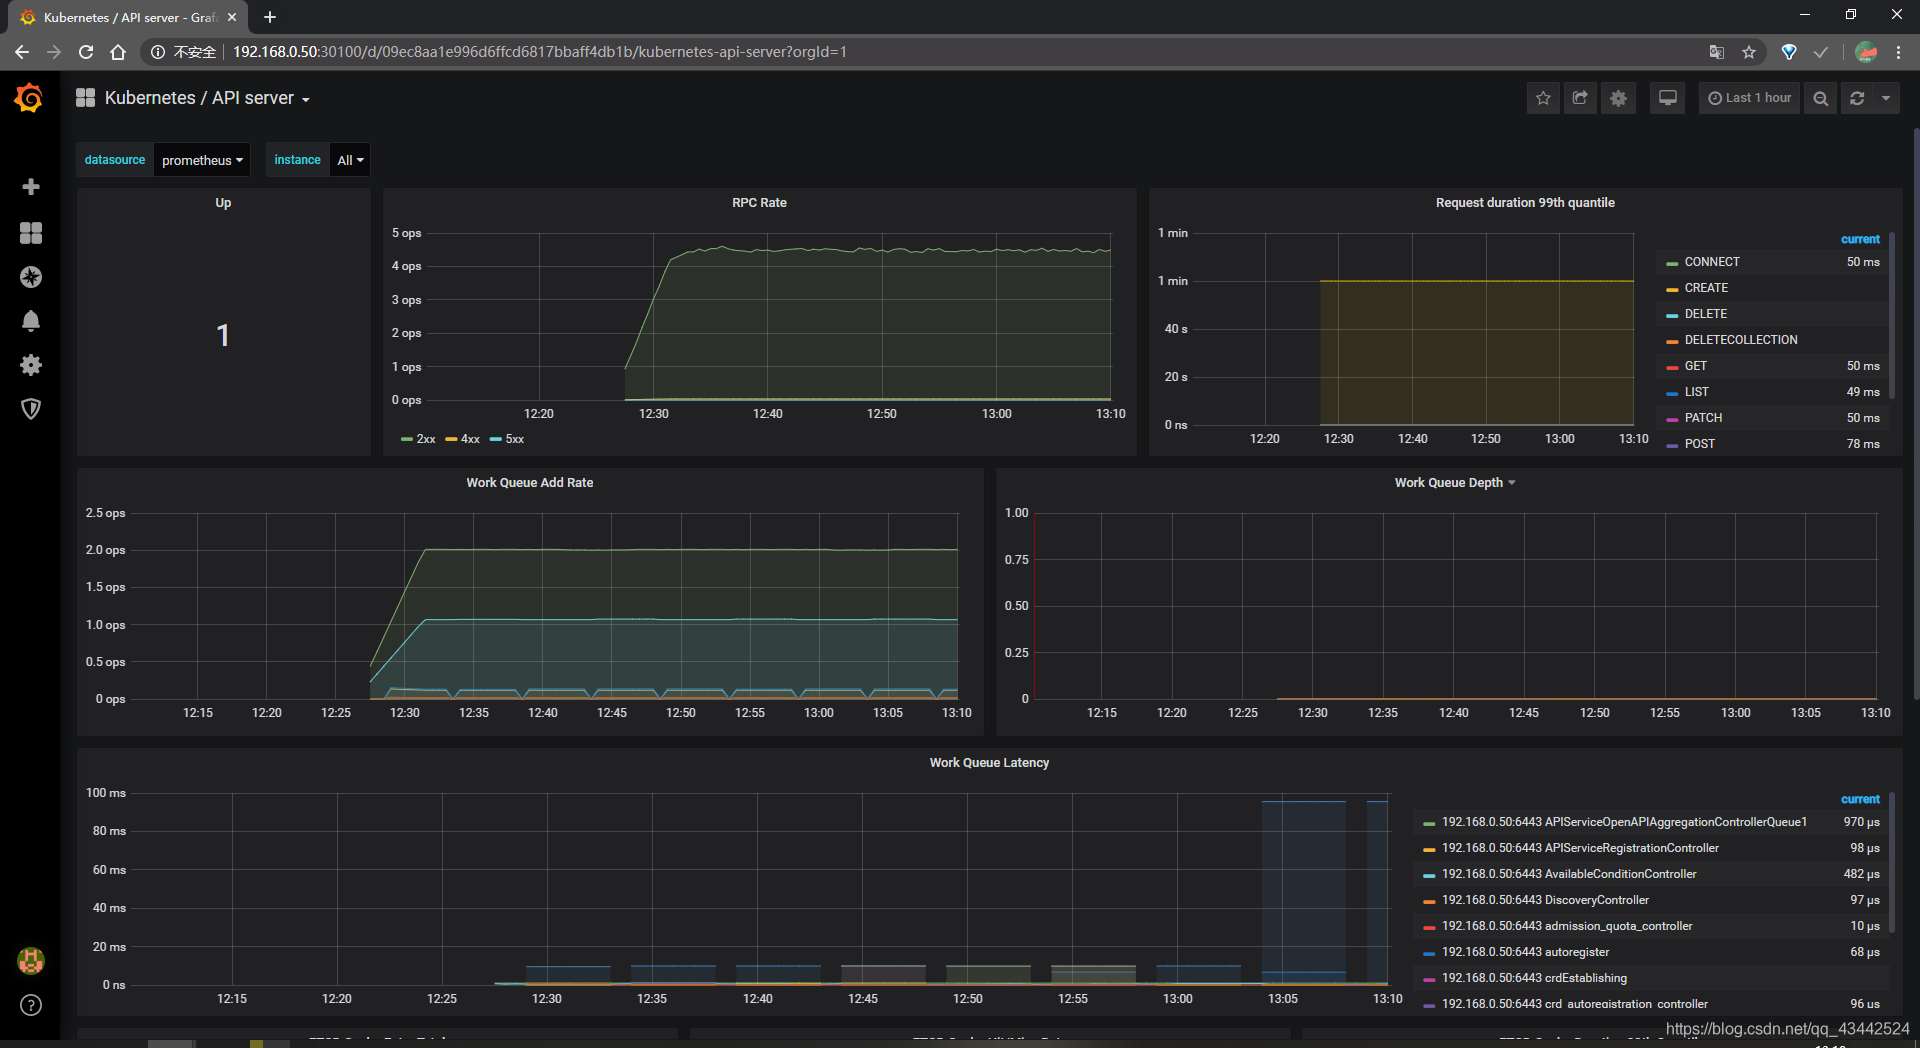Bookmark this page with star

pos(1749,52)
